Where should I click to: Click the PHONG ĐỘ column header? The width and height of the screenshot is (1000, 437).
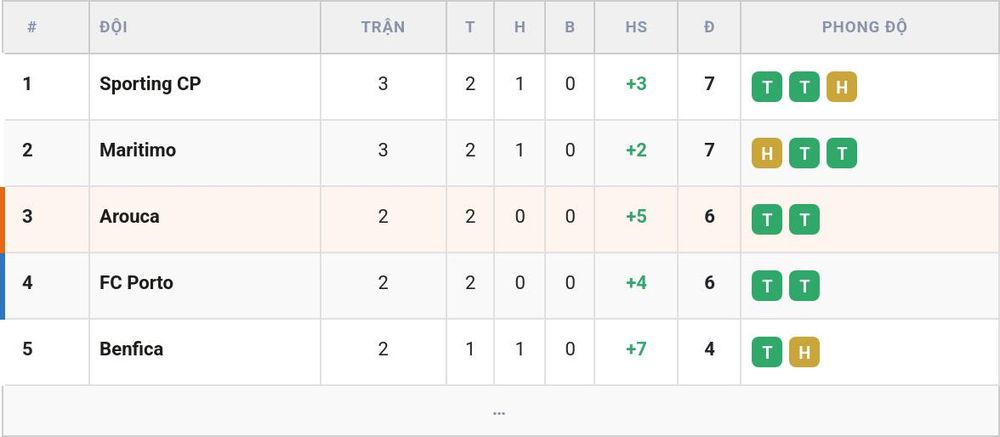point(864,27)
